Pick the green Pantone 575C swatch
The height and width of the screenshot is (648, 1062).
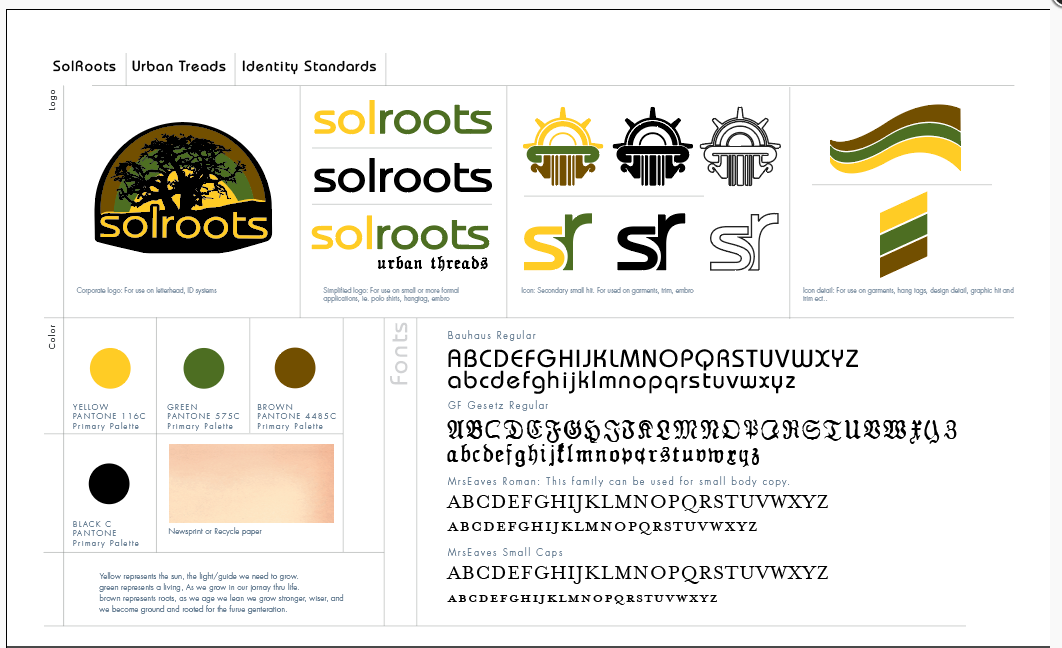(204, 368)
